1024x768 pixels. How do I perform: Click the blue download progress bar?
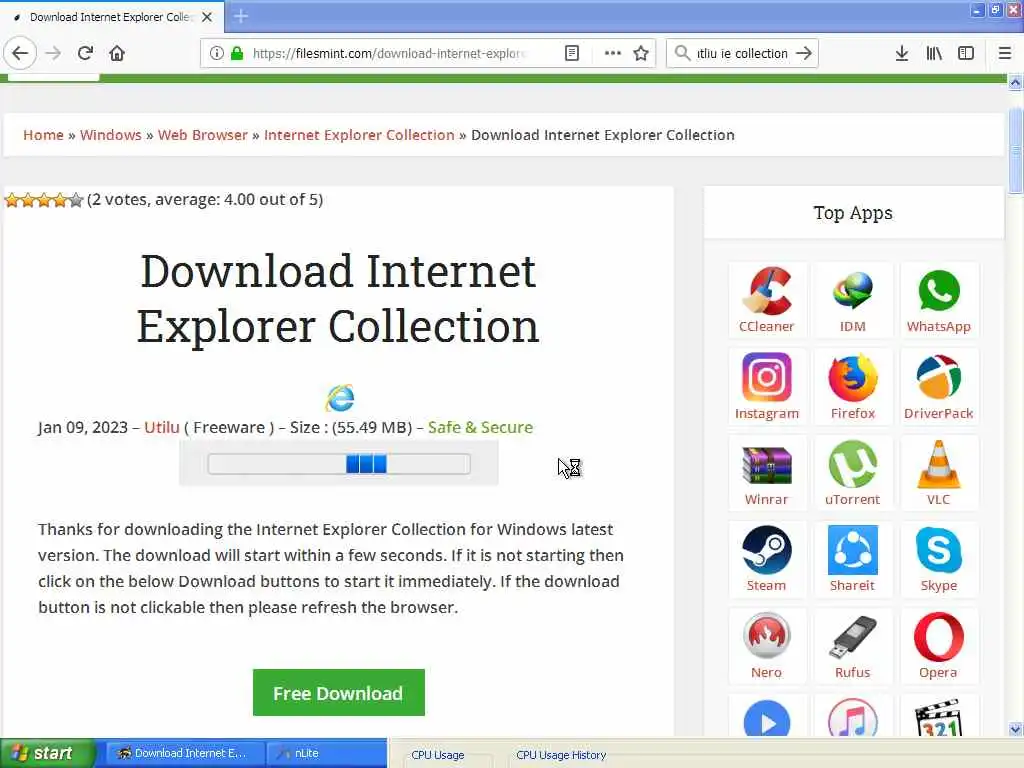tap(339, 464)
